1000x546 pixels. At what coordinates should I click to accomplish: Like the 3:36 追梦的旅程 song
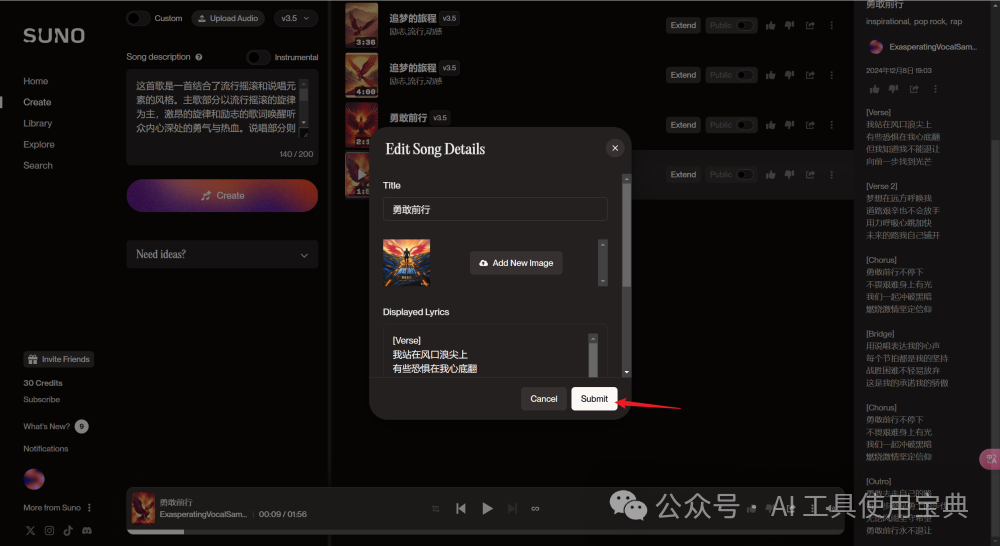pyautogui.click(x=770, y=26)
